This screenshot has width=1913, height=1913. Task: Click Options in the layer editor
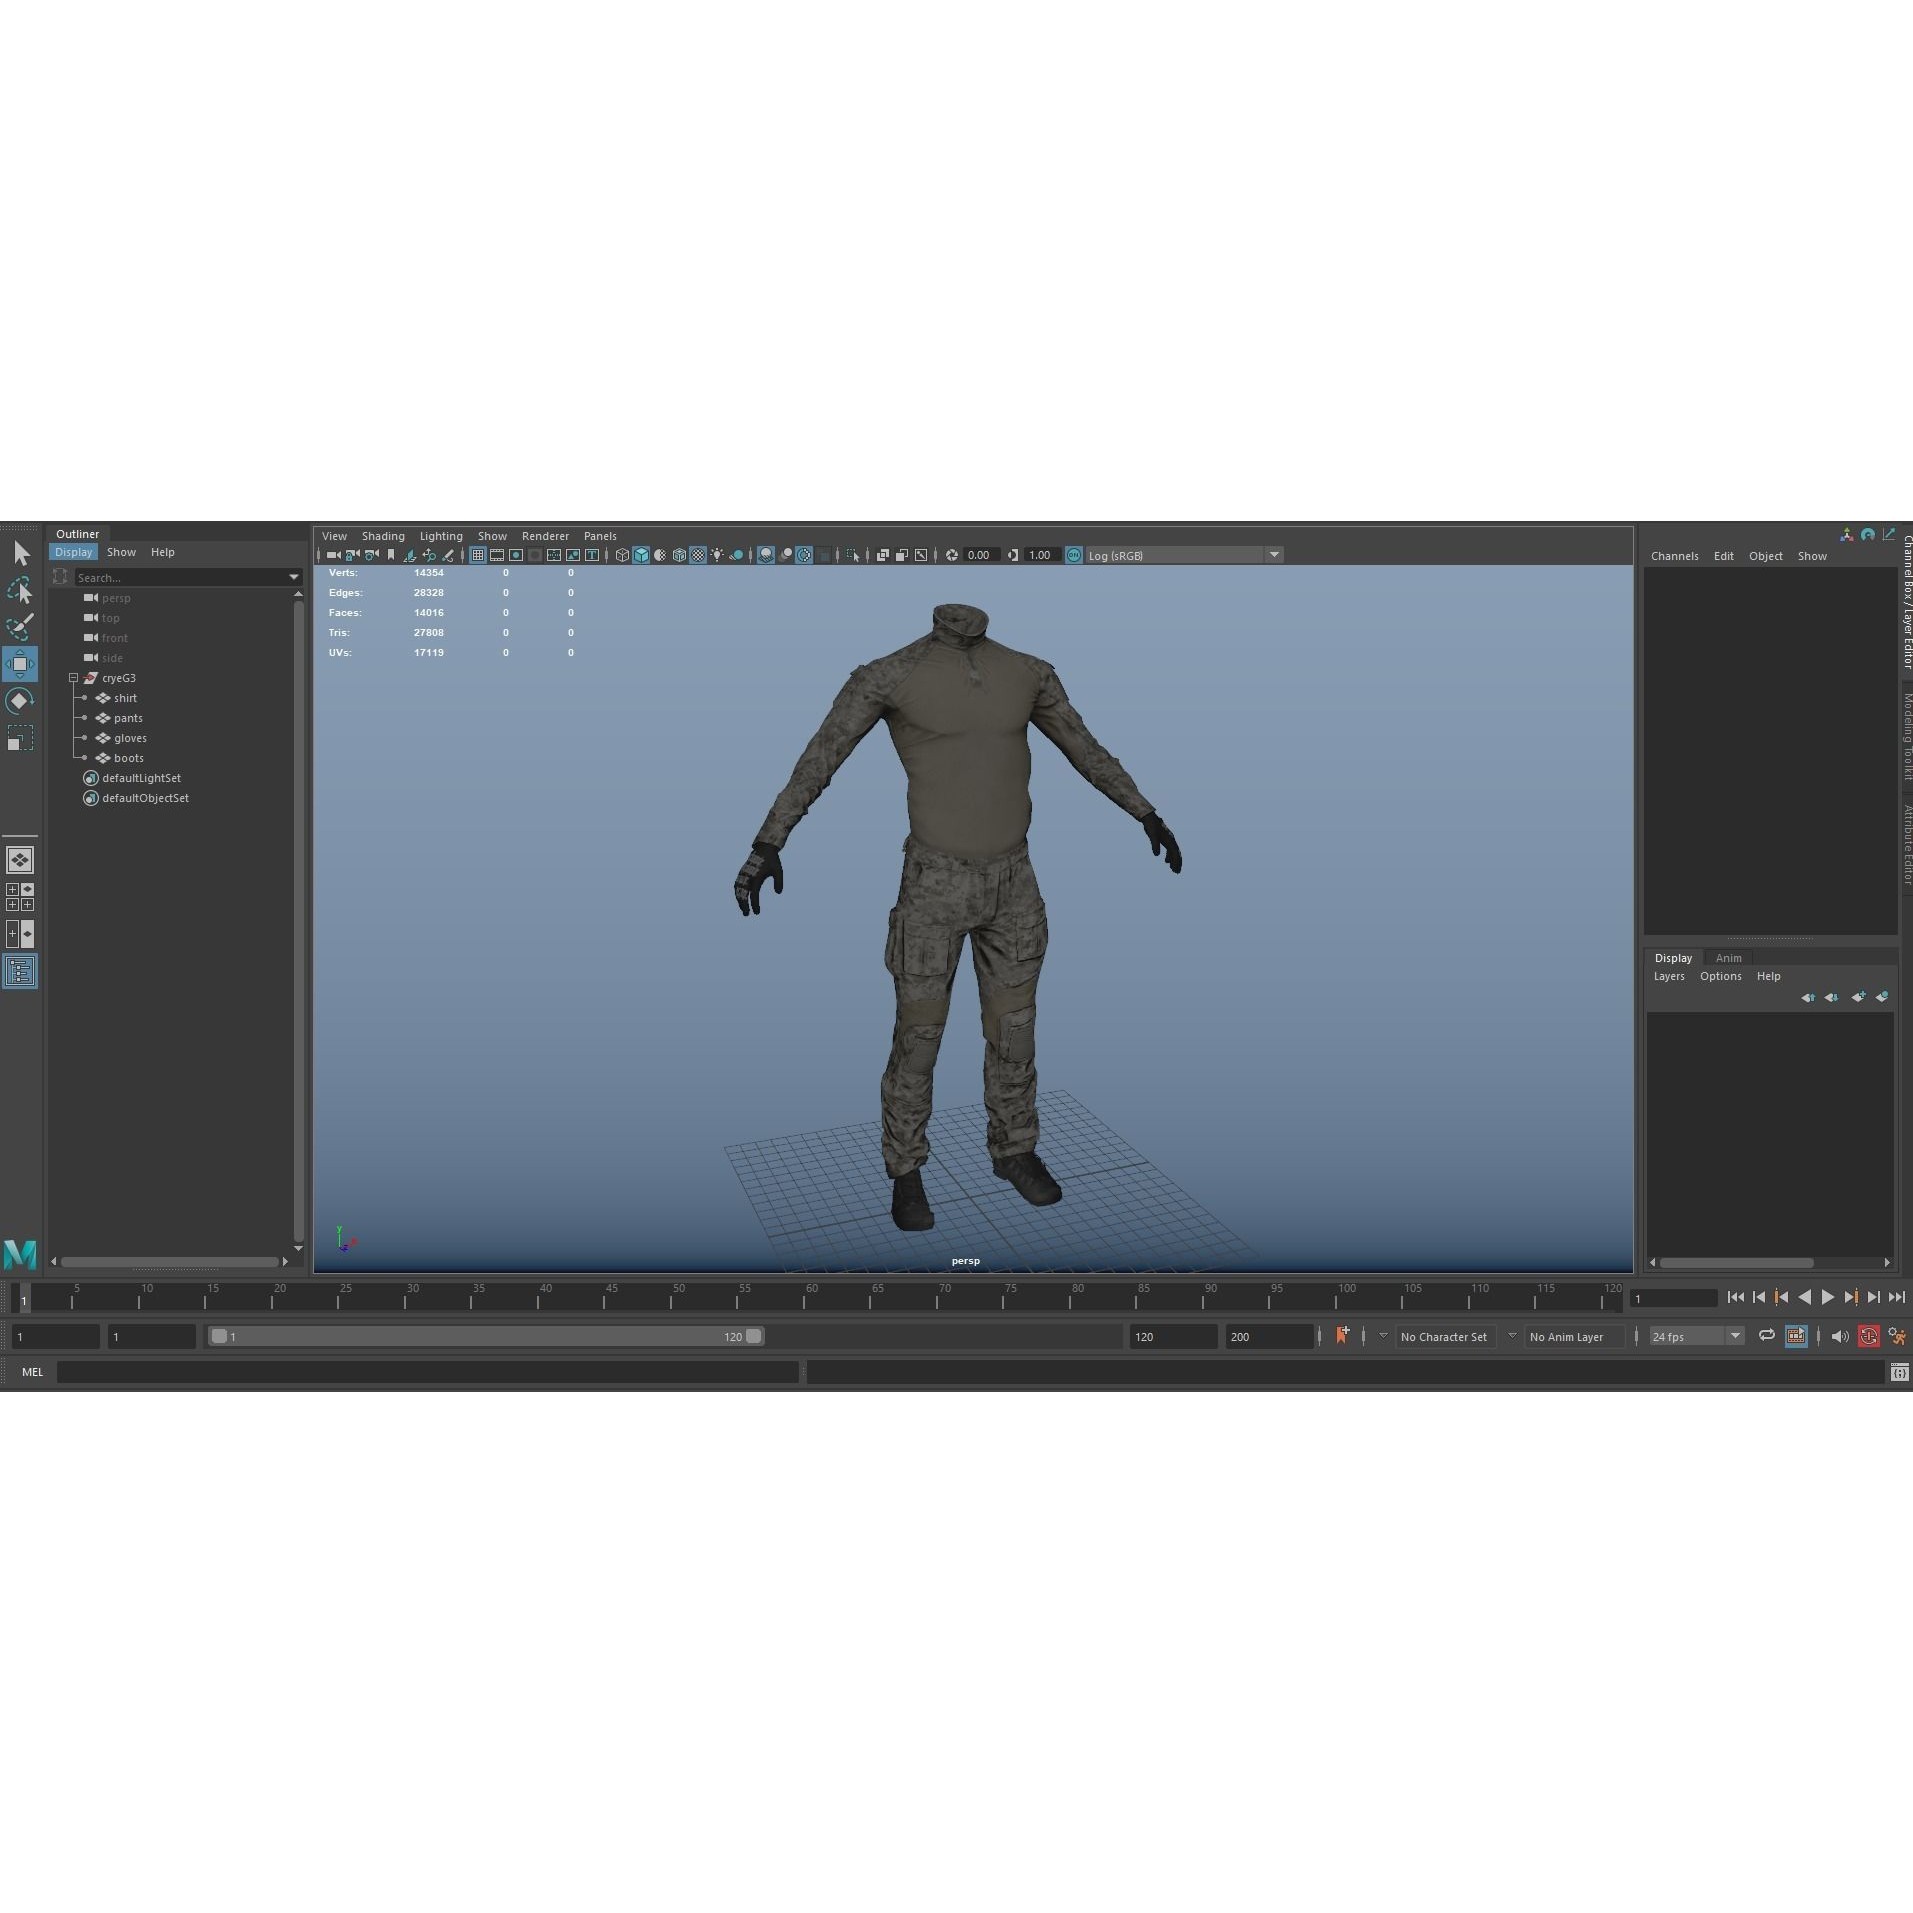click(1720, 976)
